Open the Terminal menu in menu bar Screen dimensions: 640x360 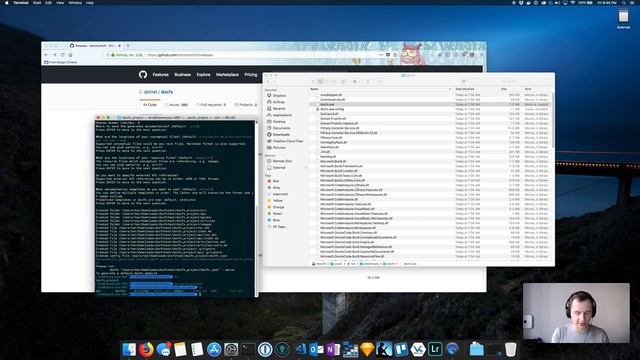pos(21,2)
